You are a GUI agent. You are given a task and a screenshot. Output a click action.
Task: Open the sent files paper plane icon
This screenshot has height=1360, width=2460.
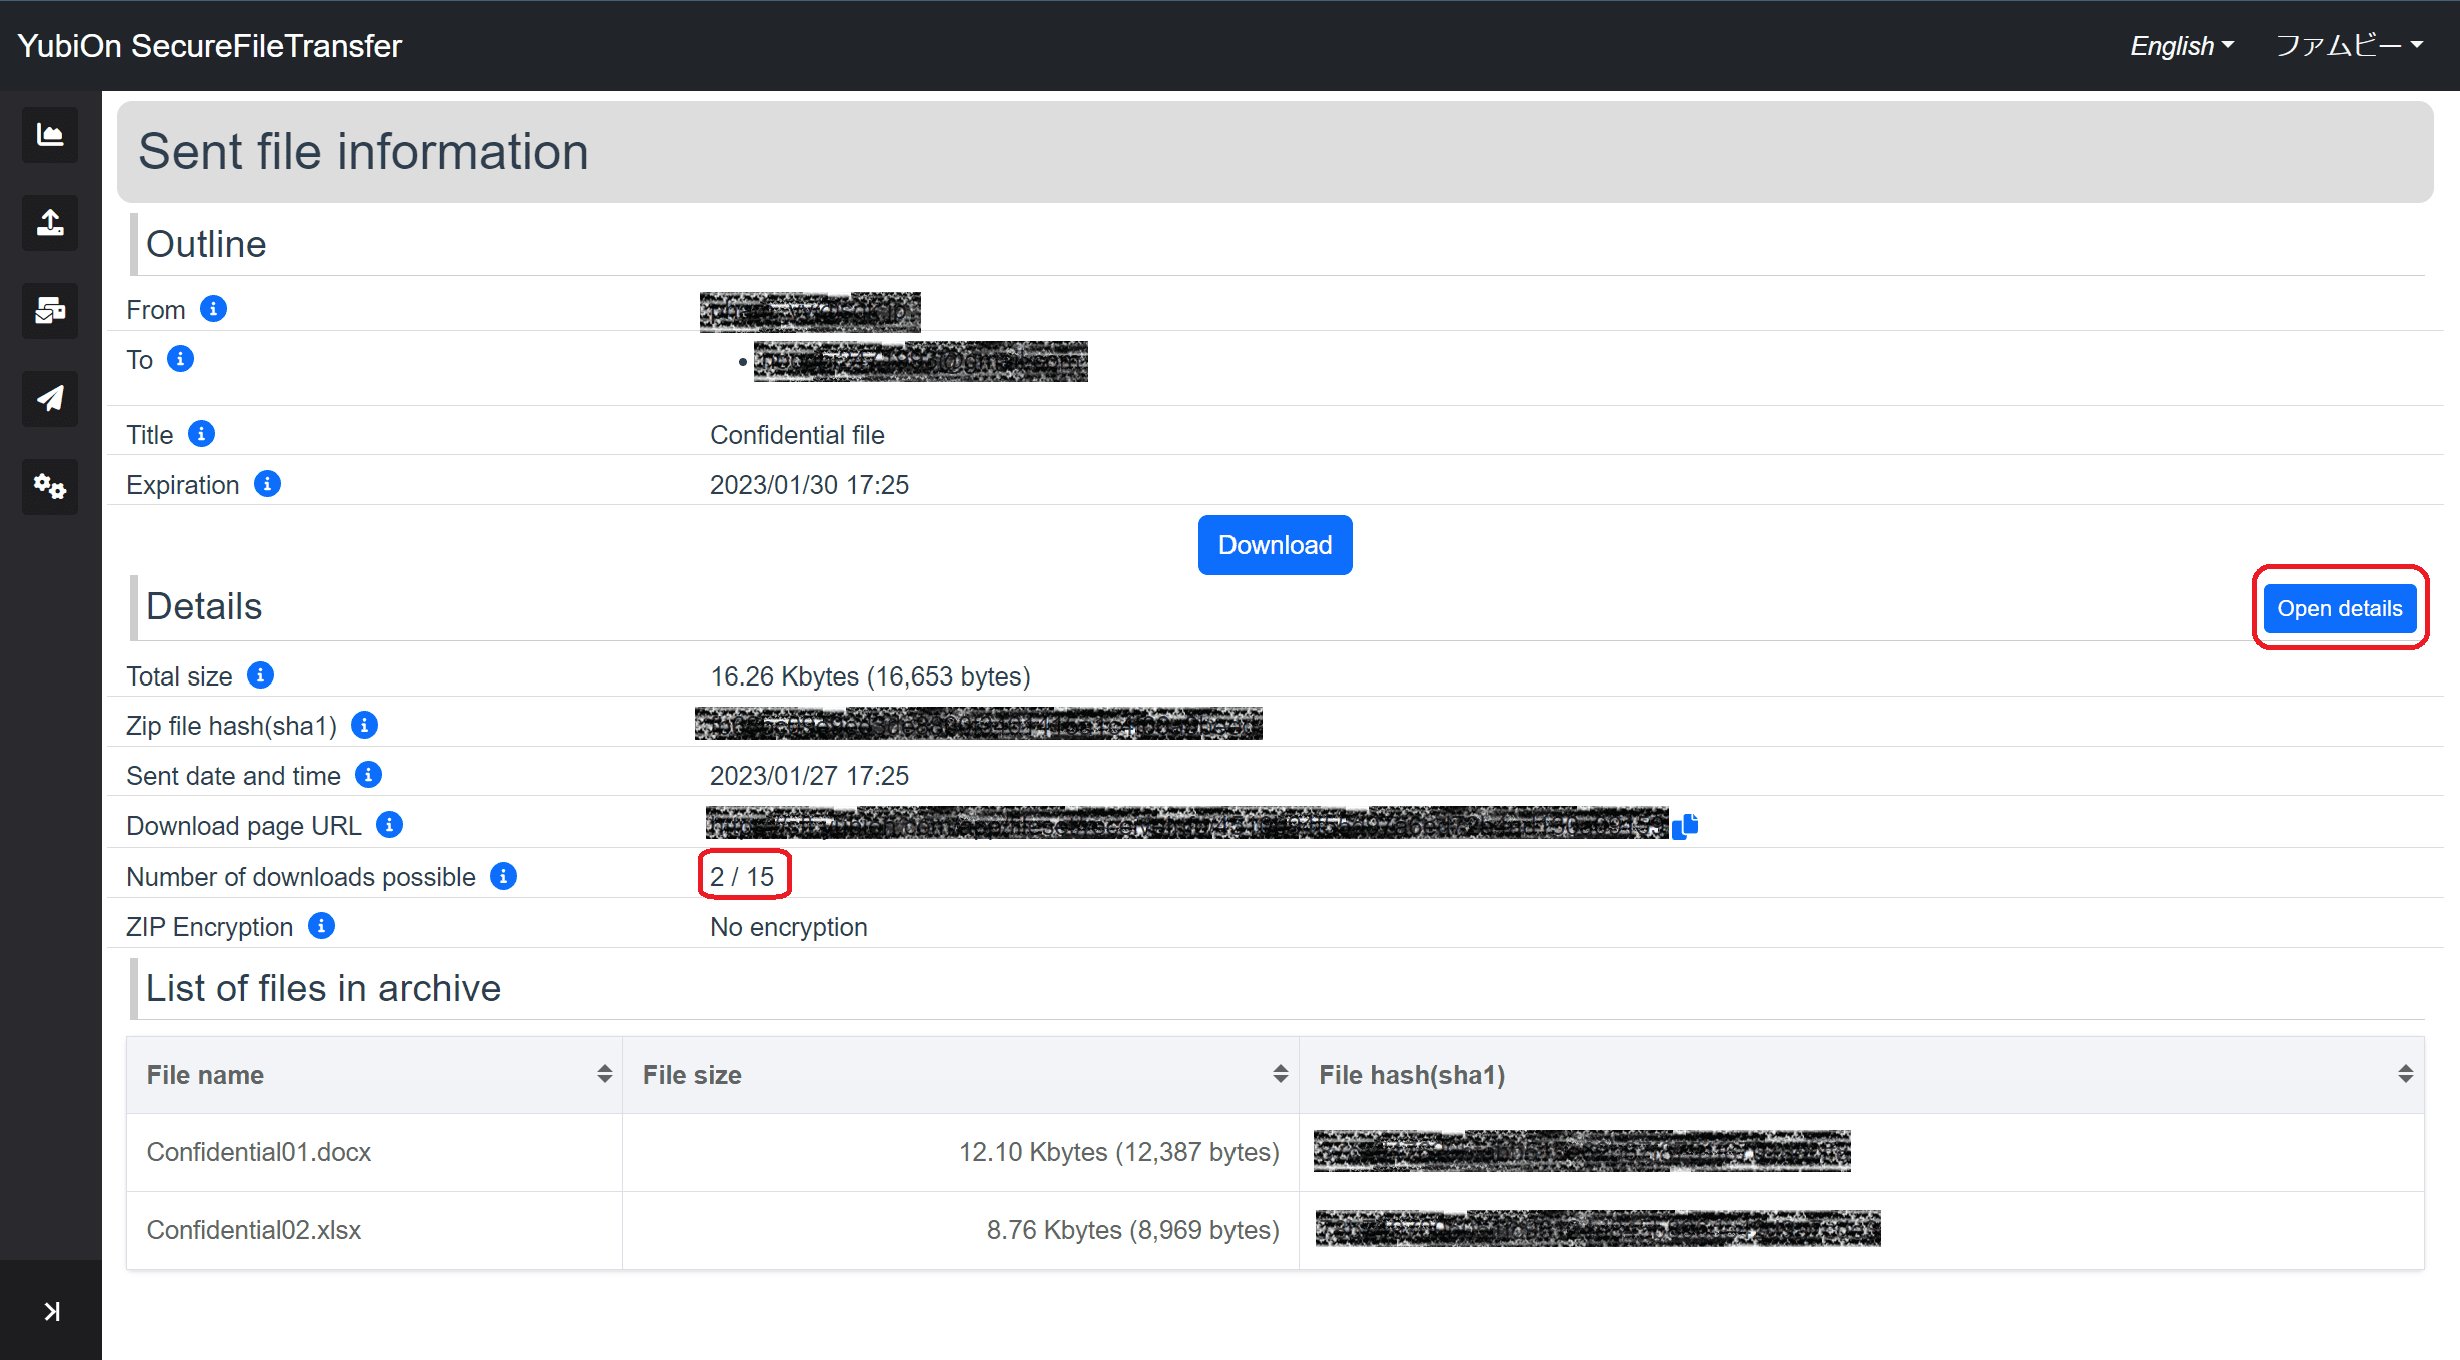pos(50,398)
